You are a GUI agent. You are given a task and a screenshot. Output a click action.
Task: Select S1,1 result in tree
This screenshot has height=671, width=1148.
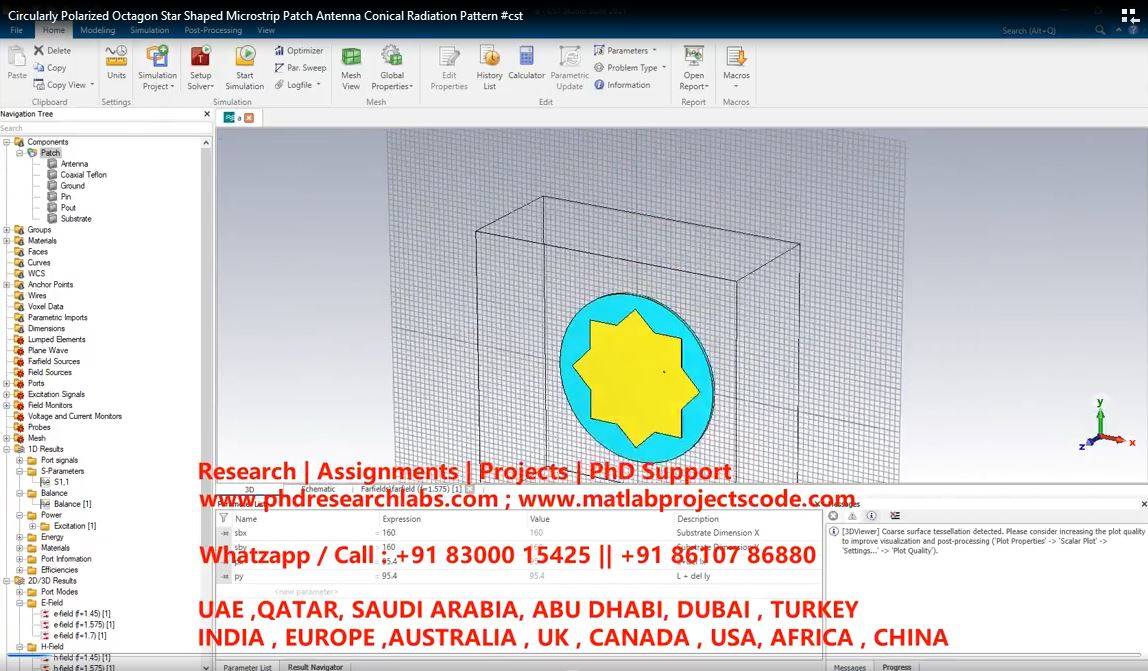pos(62,482)
